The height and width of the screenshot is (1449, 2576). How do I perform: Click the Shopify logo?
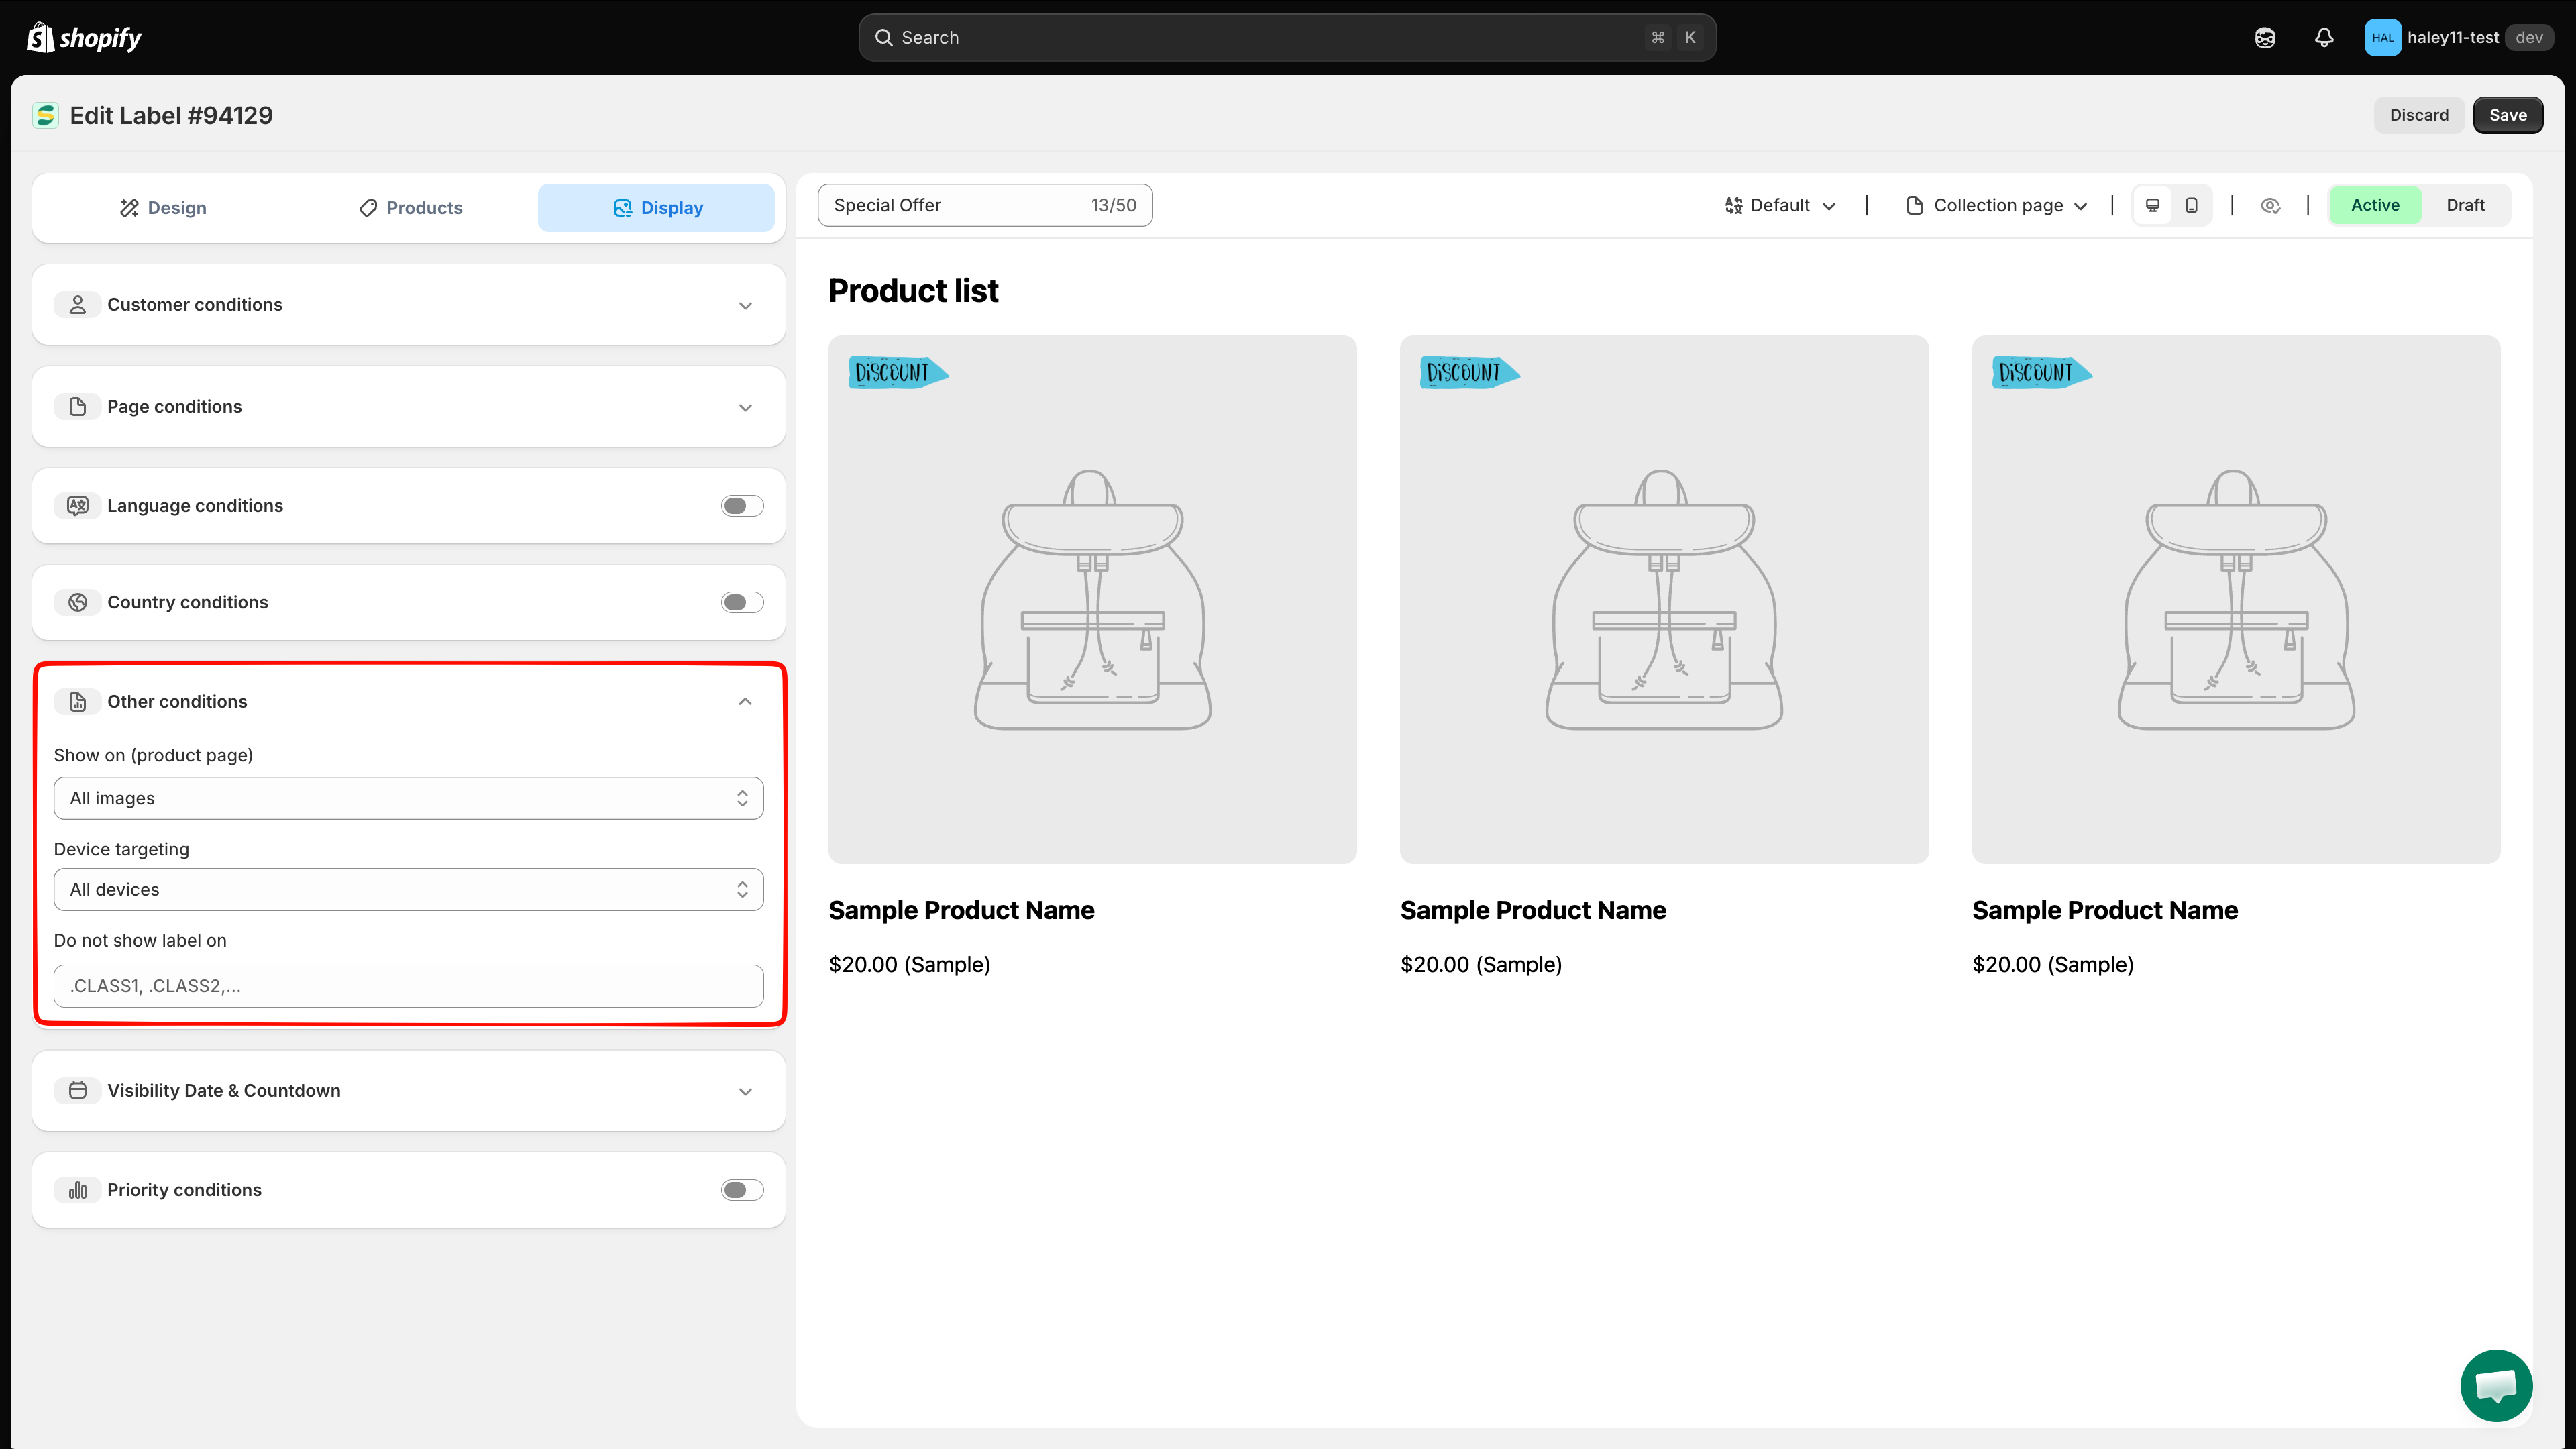coord(84,37)
